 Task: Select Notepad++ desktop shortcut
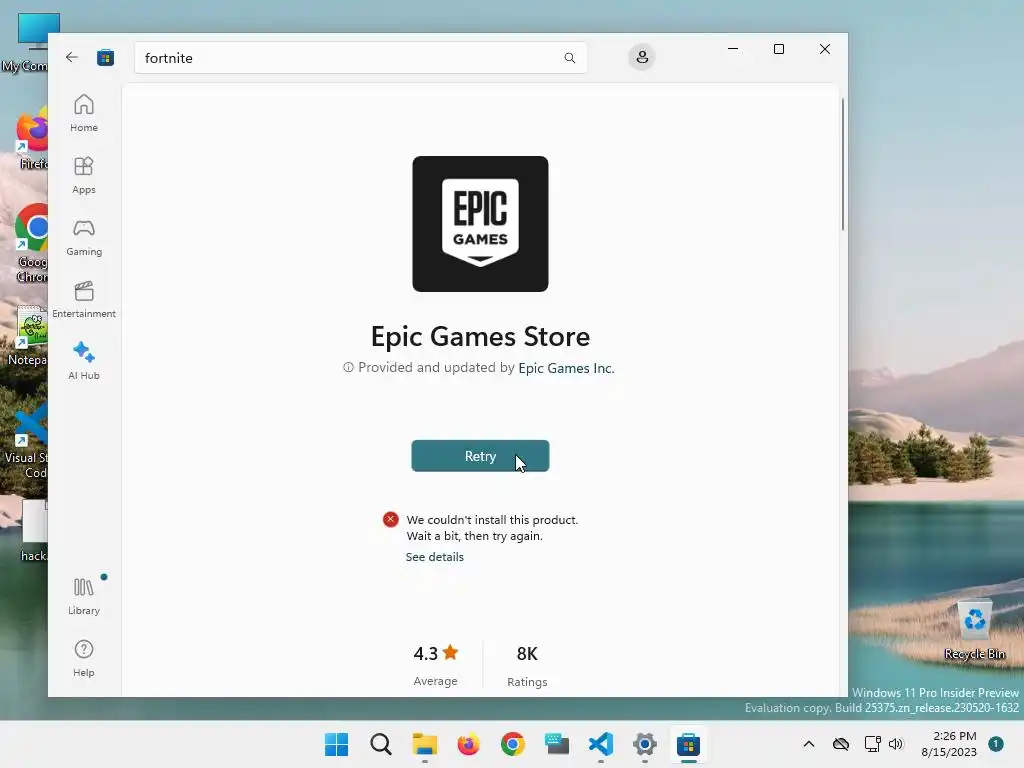tap(27, 335)
